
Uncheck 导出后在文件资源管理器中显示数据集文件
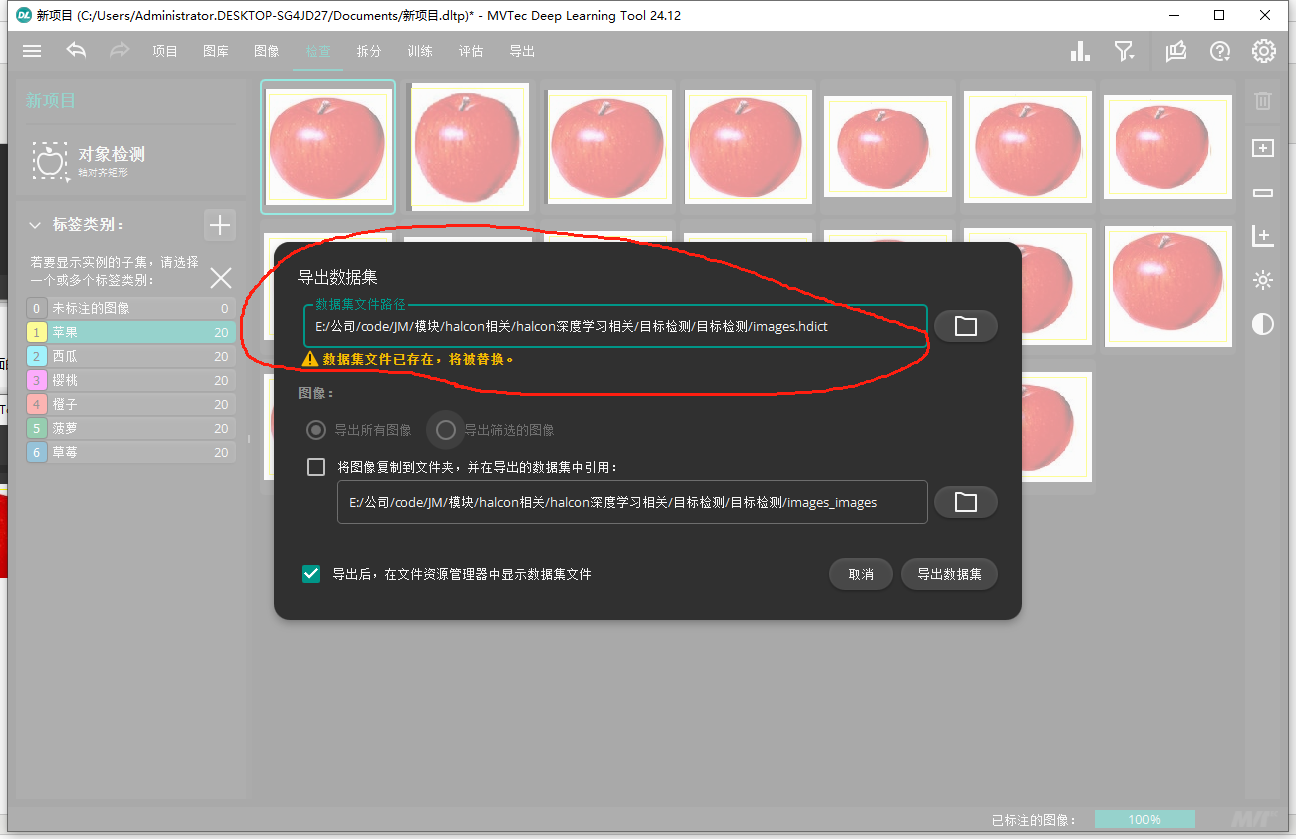310,574
